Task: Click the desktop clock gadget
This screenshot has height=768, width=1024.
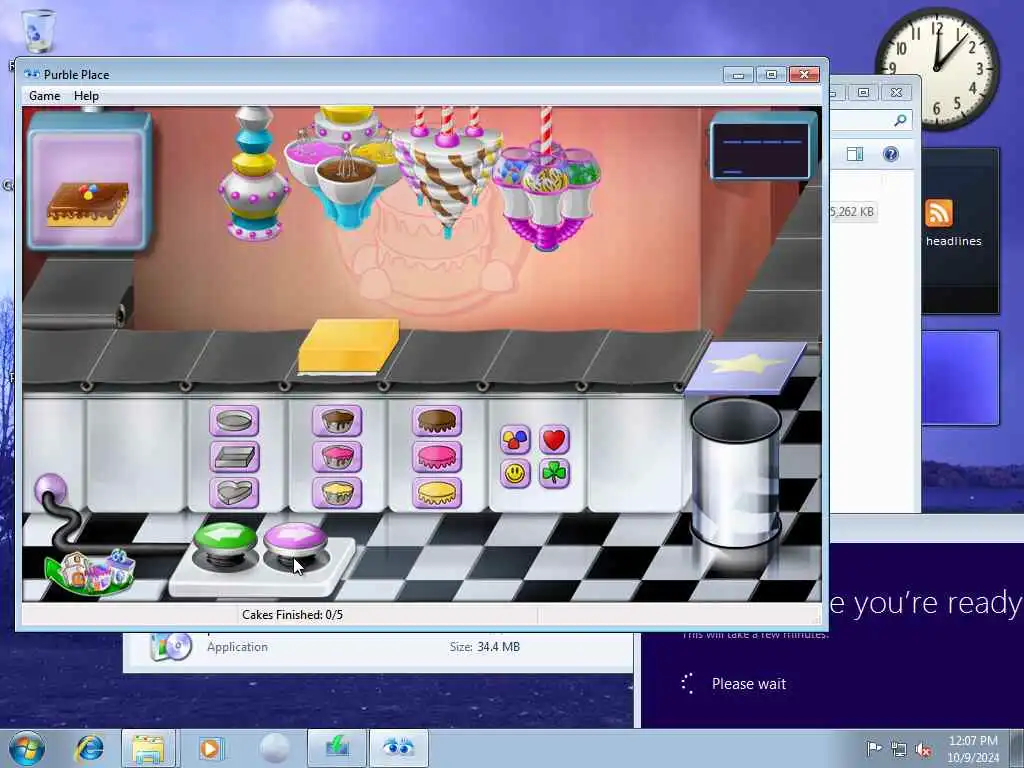Action: coord(937,68)
